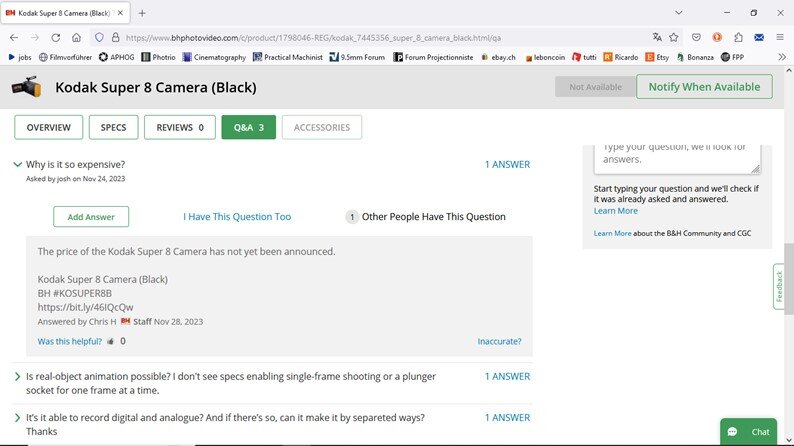The image size is (794, 446).
Task: Expand the real-object animation question
Action: tap(17, 376)
